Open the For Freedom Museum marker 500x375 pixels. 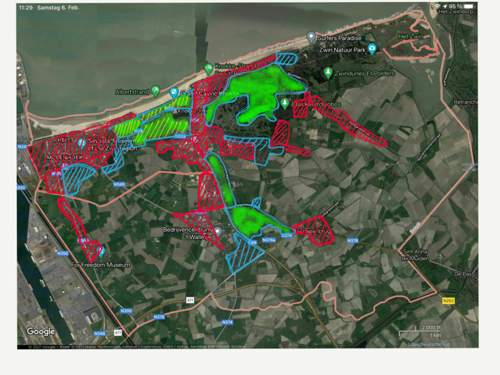[x=103, y=250]
